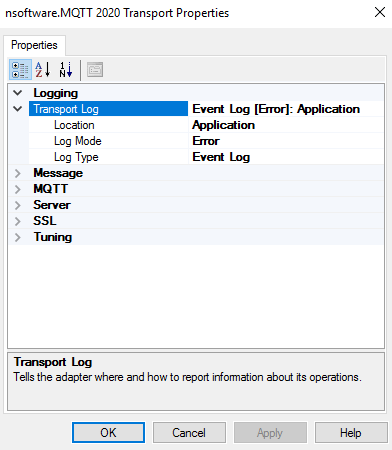
Task: Click the MQTT category label
Action: click(x=51, y=189)
